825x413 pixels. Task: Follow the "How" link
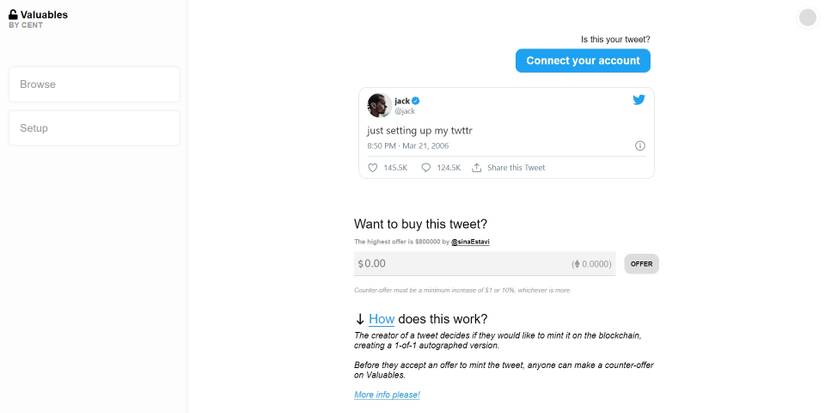pos(381,319)
